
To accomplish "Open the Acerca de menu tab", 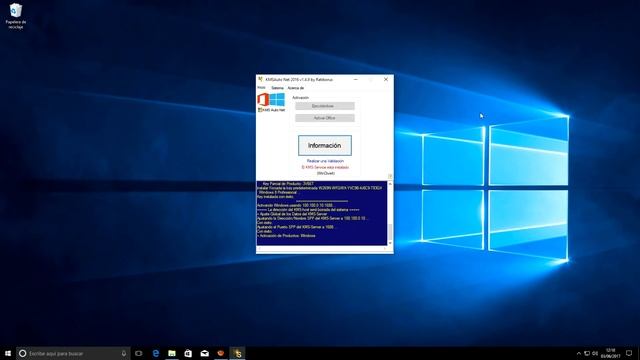I will (x=296, y=88).
